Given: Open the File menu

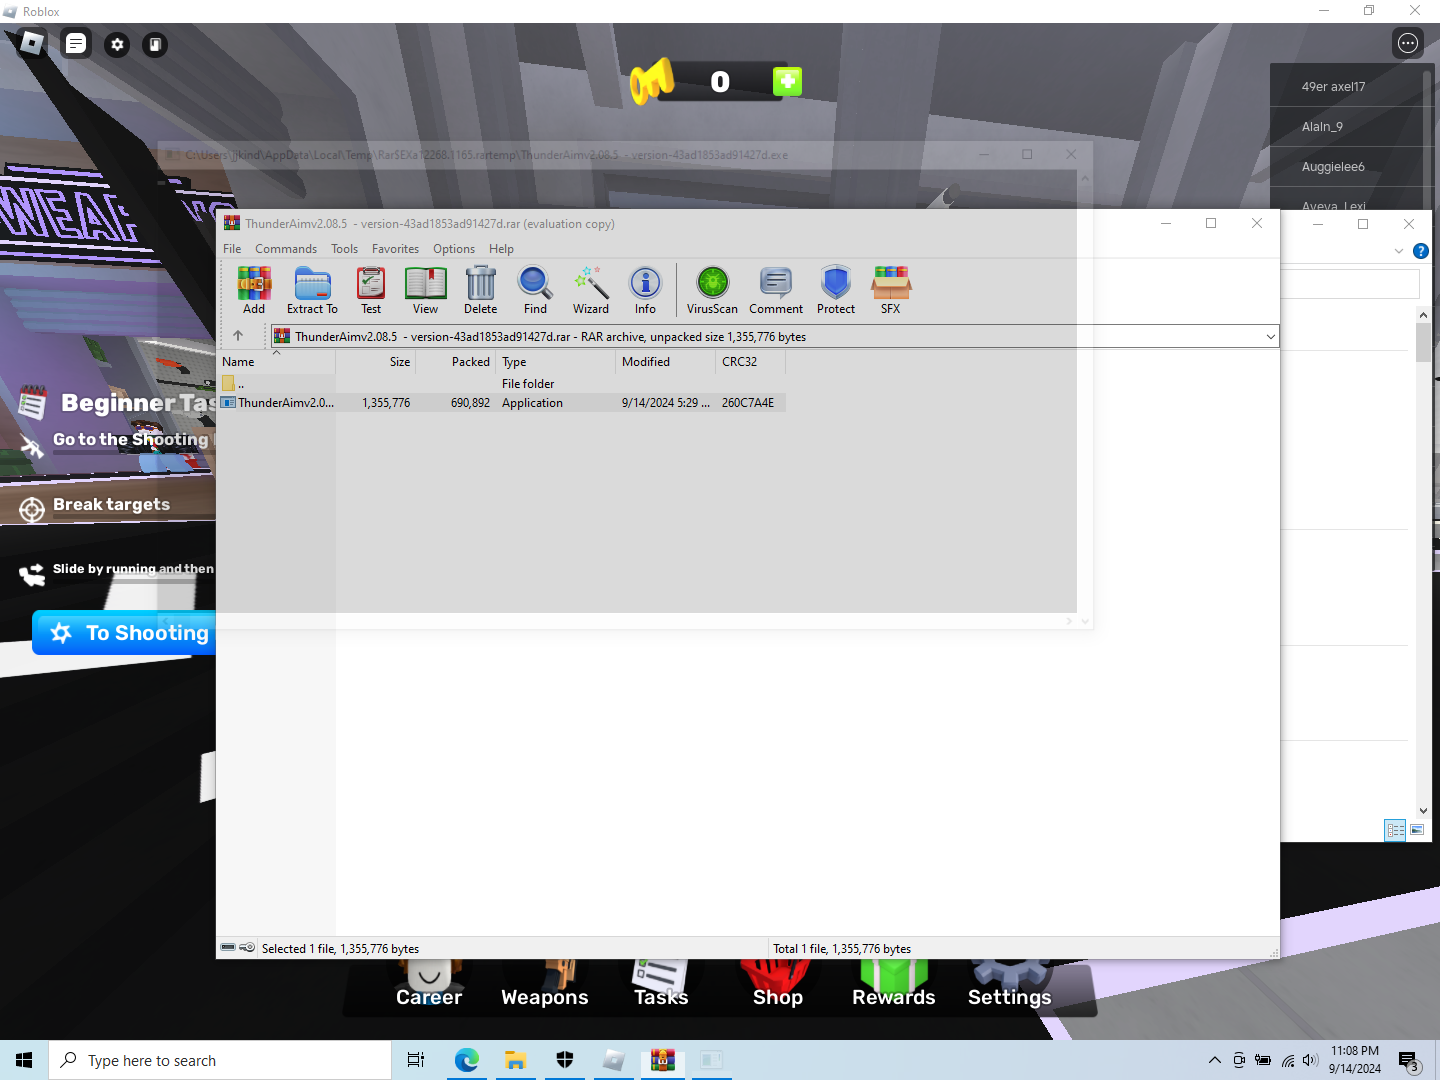Looking at the screenshot, I should coord(232,249).
